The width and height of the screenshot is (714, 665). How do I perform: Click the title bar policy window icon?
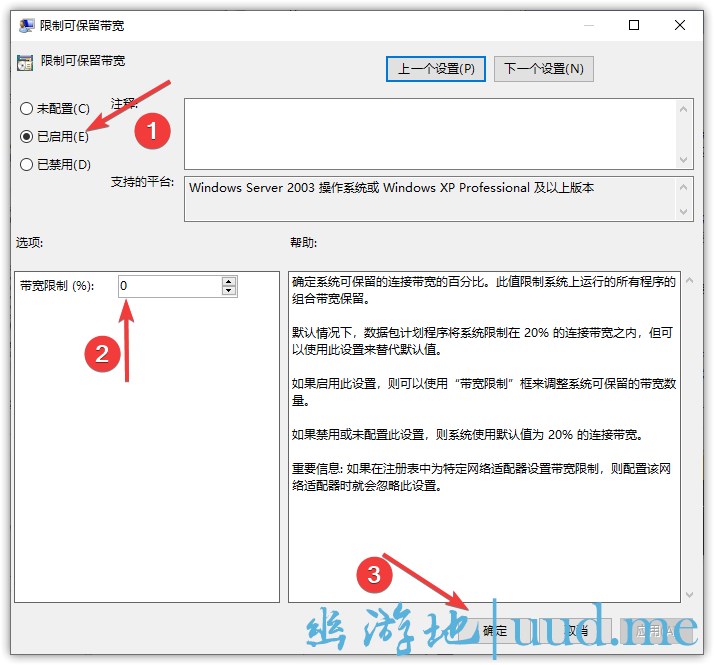(x=26, y=26)
